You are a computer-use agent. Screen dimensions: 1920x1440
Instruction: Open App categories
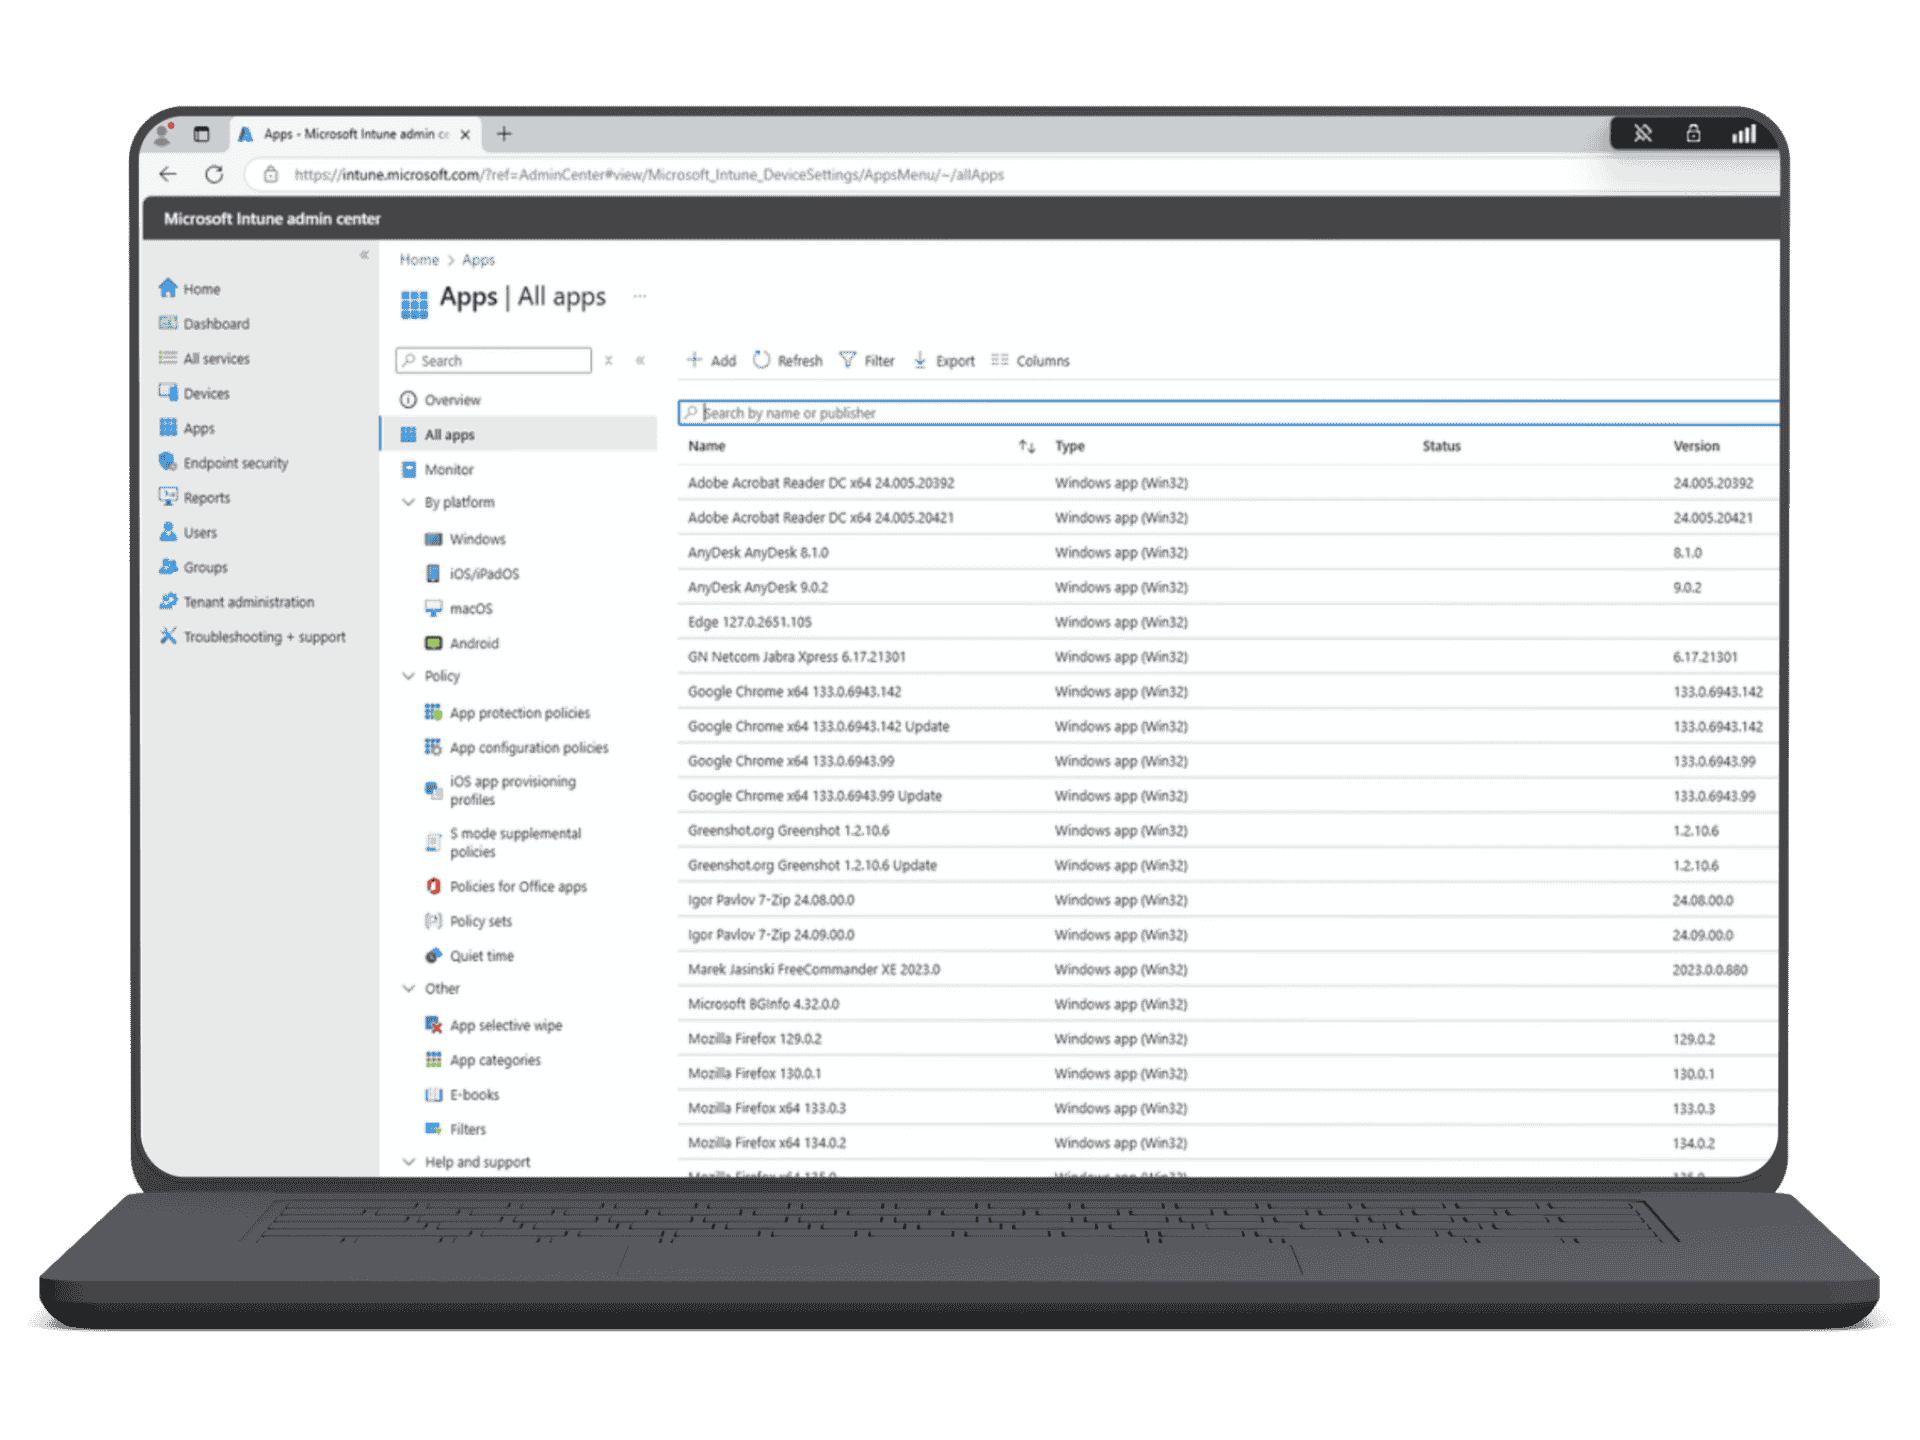(x=482, y=1060)
